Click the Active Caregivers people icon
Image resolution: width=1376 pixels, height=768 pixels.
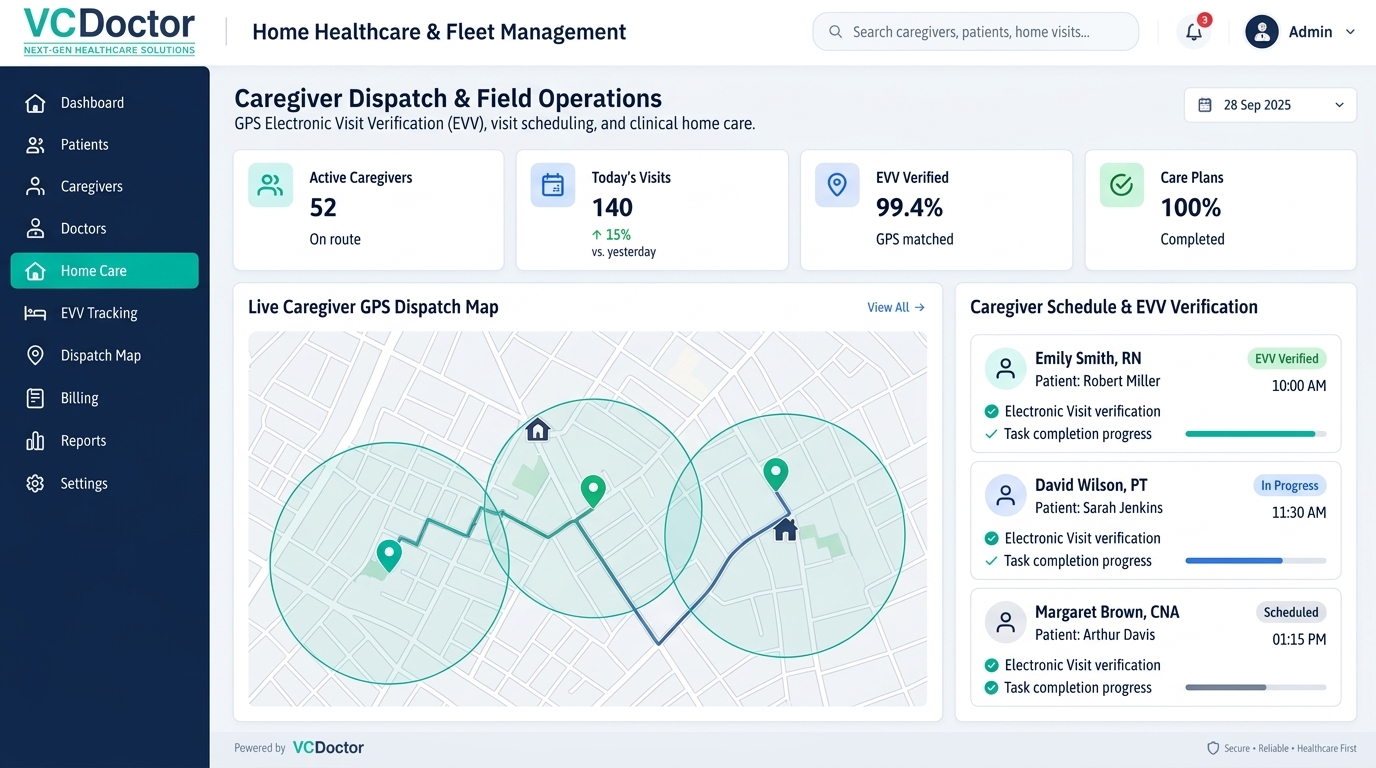(x=270, y=185)
